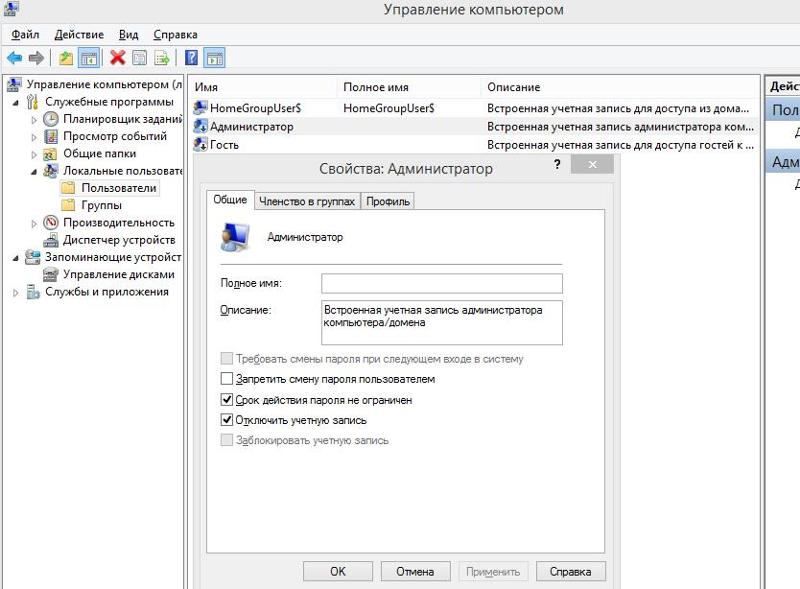Screen dimensions: 800x589
Task: Expand the Общие папки node
Action: click(x=34, y=154)
